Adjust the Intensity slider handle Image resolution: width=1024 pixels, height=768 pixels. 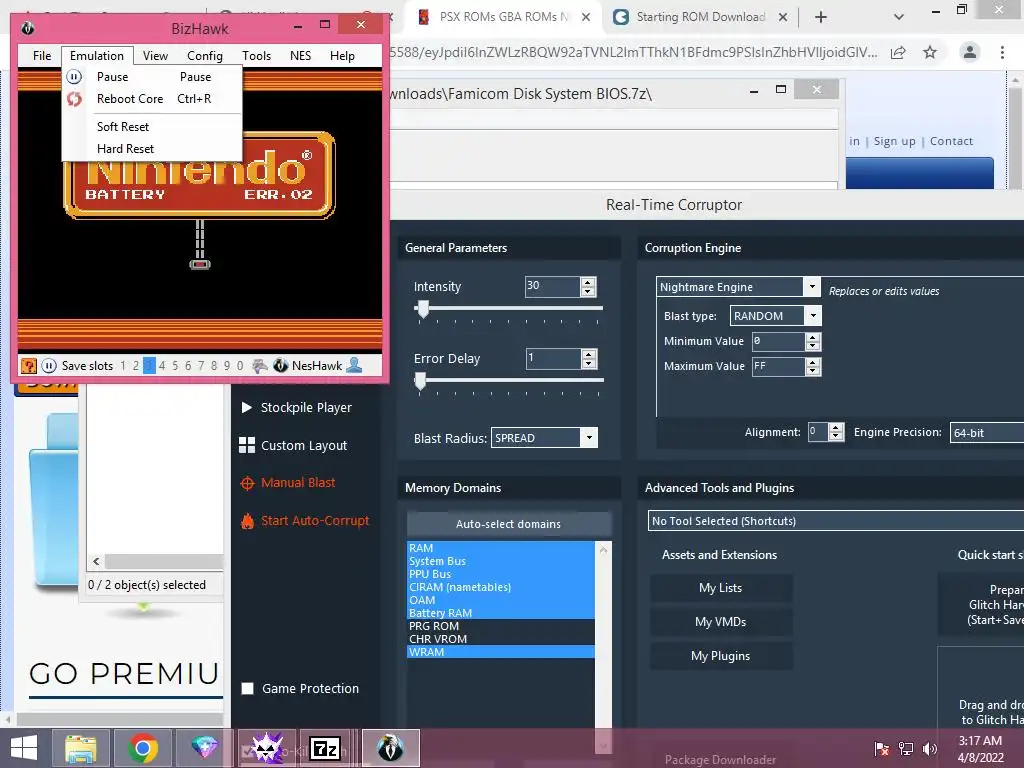point(423,309)
